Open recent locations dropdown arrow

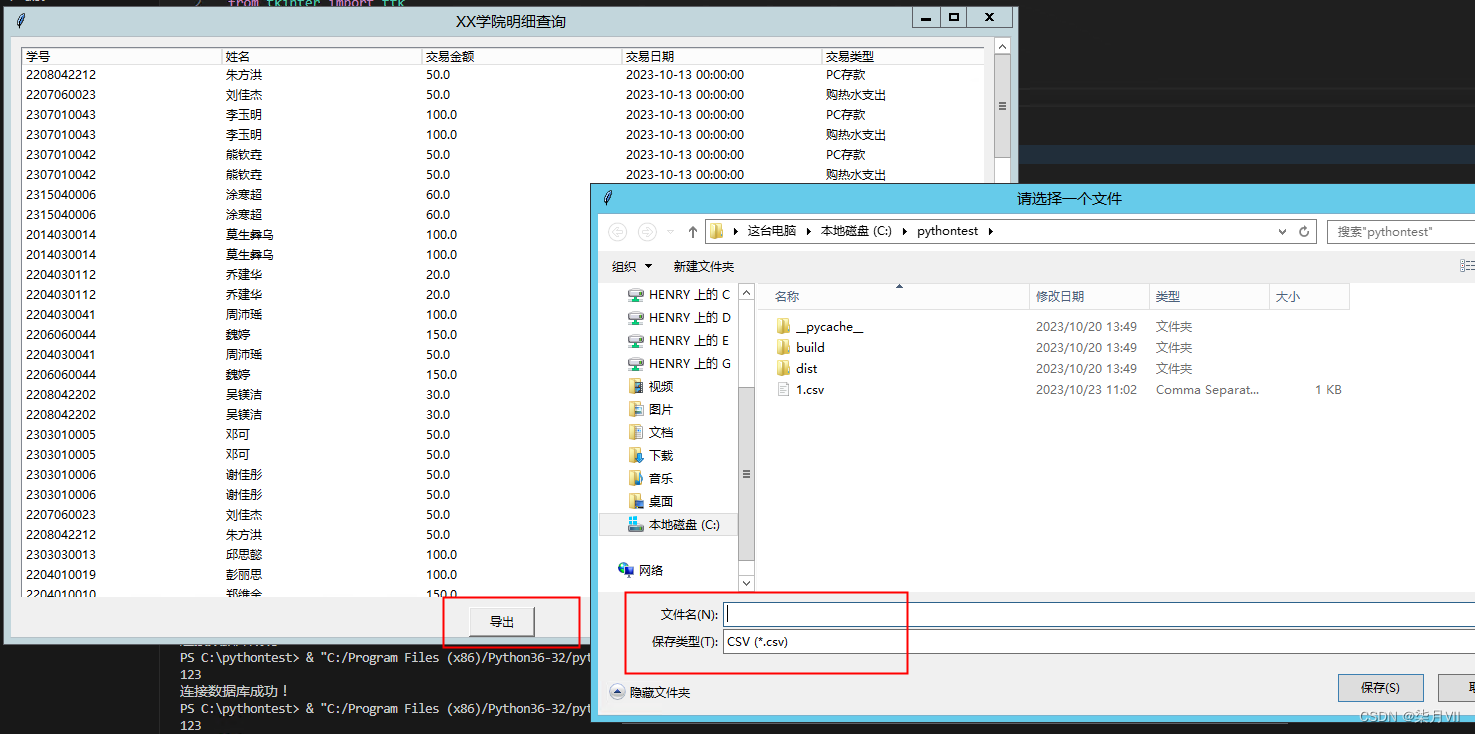[x=671, y=231]
